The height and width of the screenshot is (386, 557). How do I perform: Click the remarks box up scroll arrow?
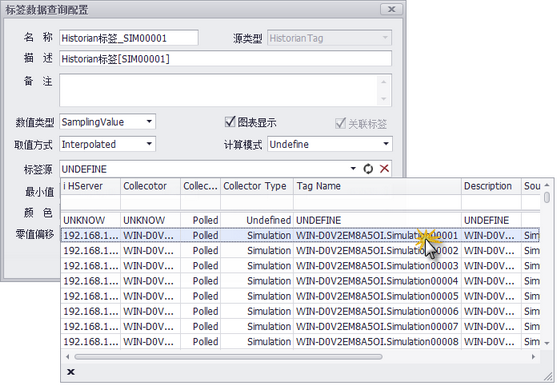[384, 82]
